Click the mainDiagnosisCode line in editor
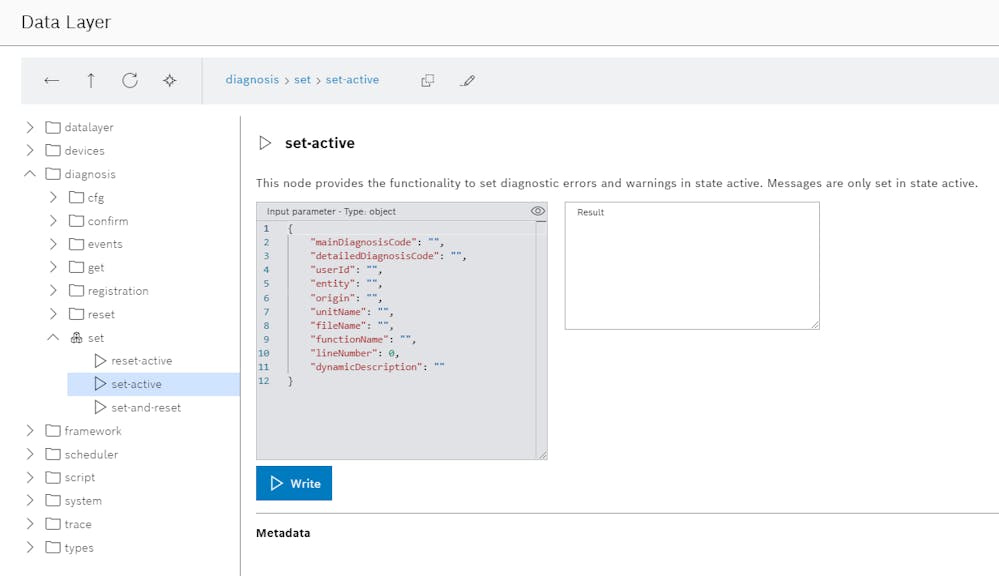Image resolution: width=999 pixels, height=576 pixels. [377, 242]
